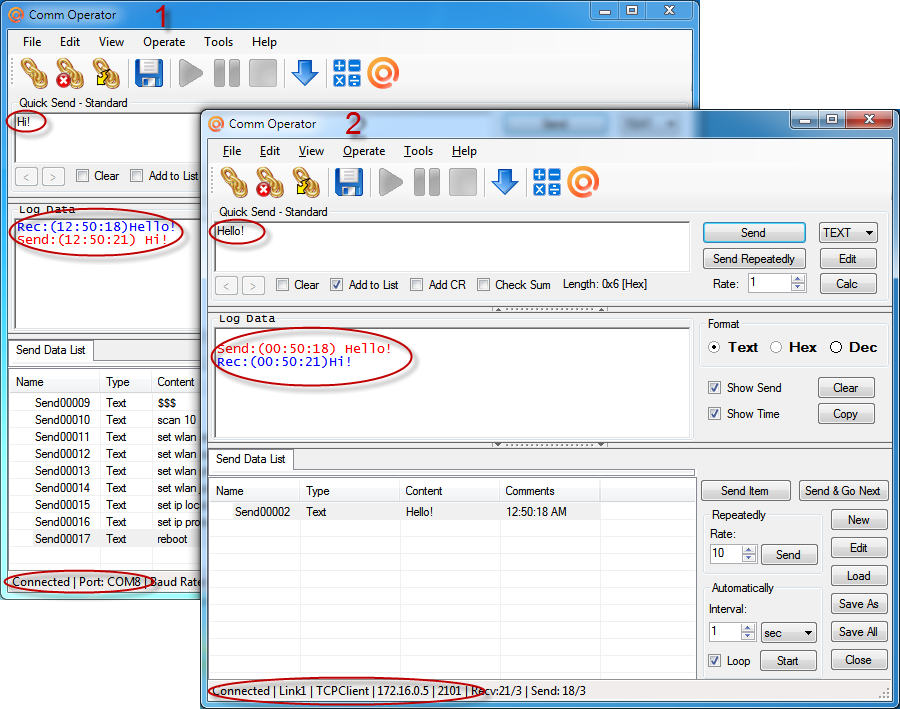Click the Calc button

pyautogui.click(x=848, y=284)
